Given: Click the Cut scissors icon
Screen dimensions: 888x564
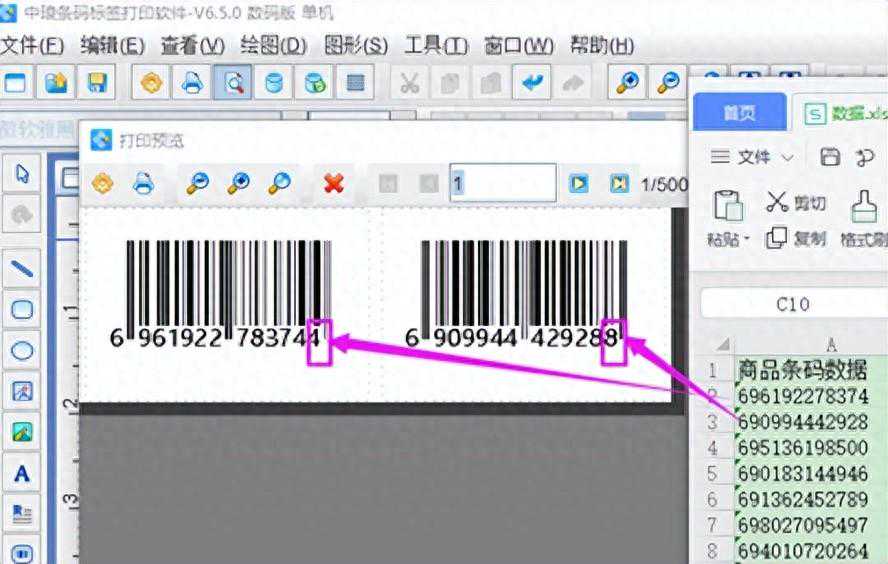Looking at the screenshot, I should [409, 83].
